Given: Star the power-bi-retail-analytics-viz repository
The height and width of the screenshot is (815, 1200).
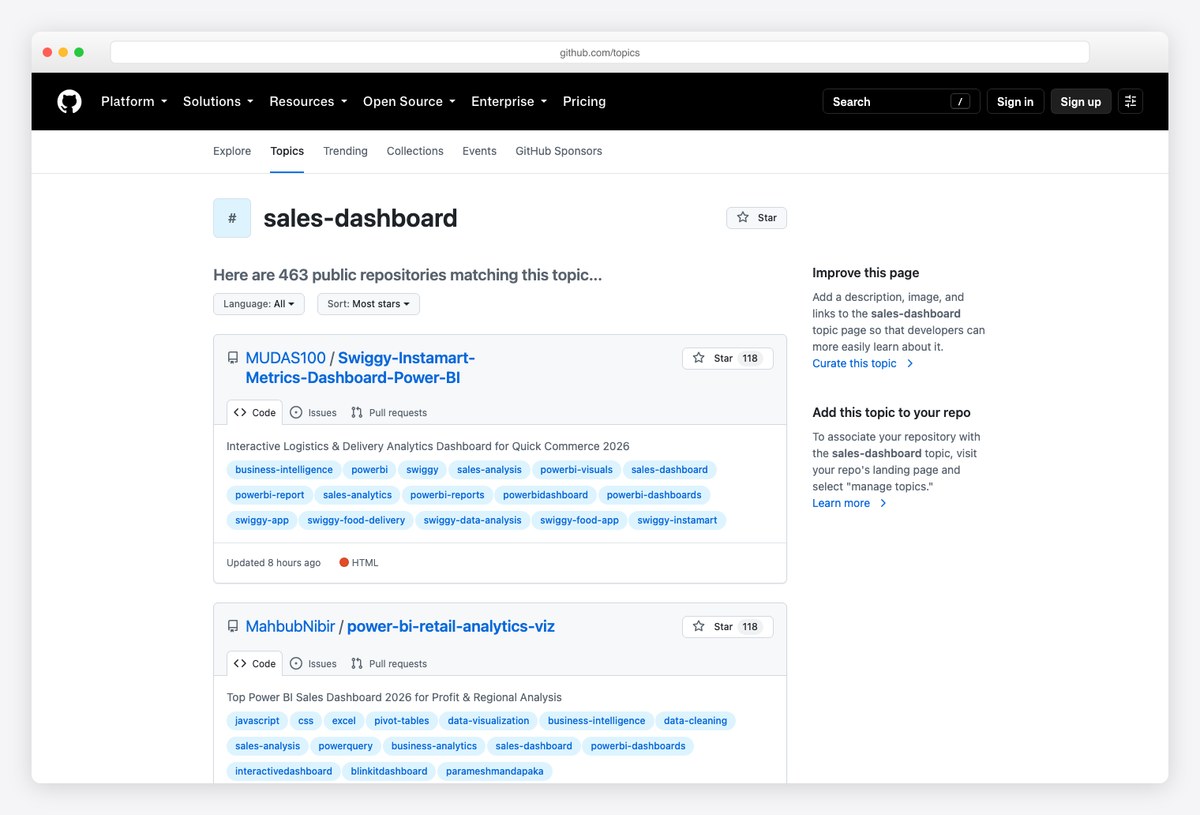Looking at the screenshot, I should click(x=727, y=627).
